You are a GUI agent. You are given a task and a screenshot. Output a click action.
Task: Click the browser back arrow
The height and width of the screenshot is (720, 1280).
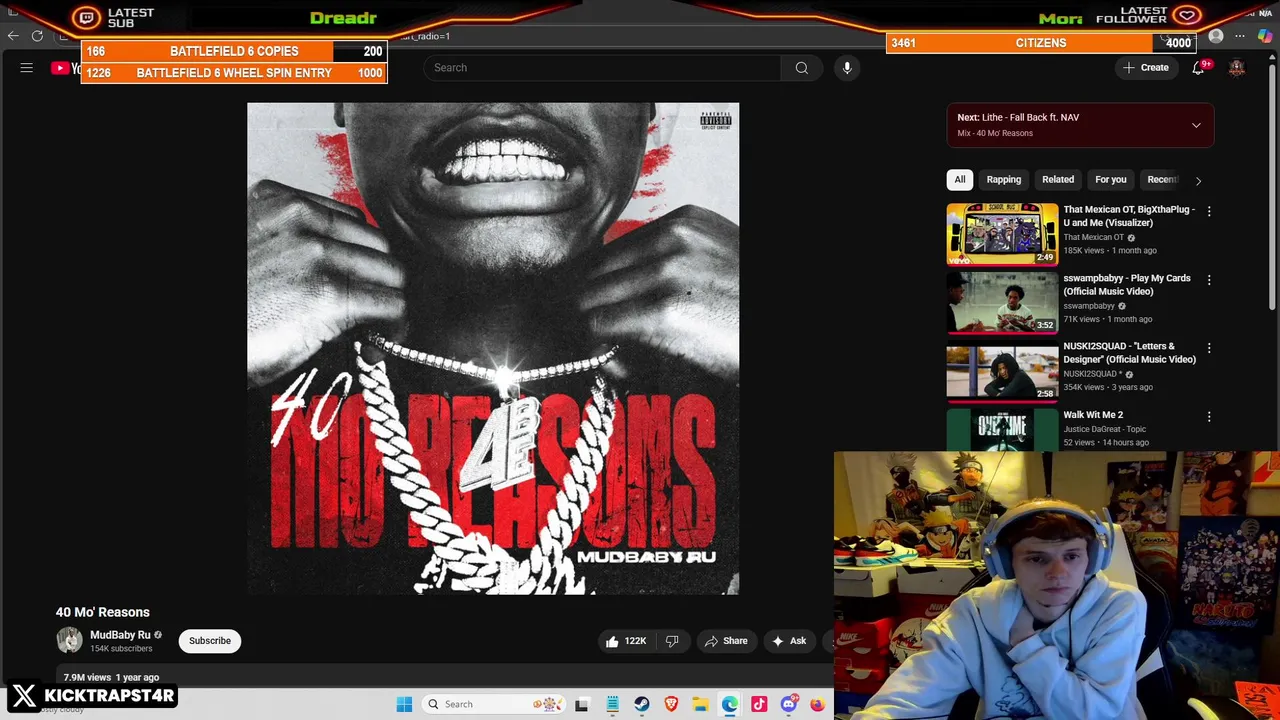pos(13,36)
